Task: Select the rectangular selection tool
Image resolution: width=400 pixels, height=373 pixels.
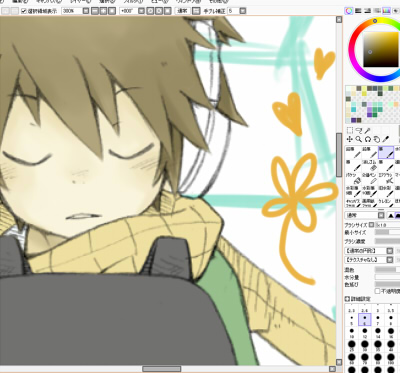Action: [x=350, y=130]
